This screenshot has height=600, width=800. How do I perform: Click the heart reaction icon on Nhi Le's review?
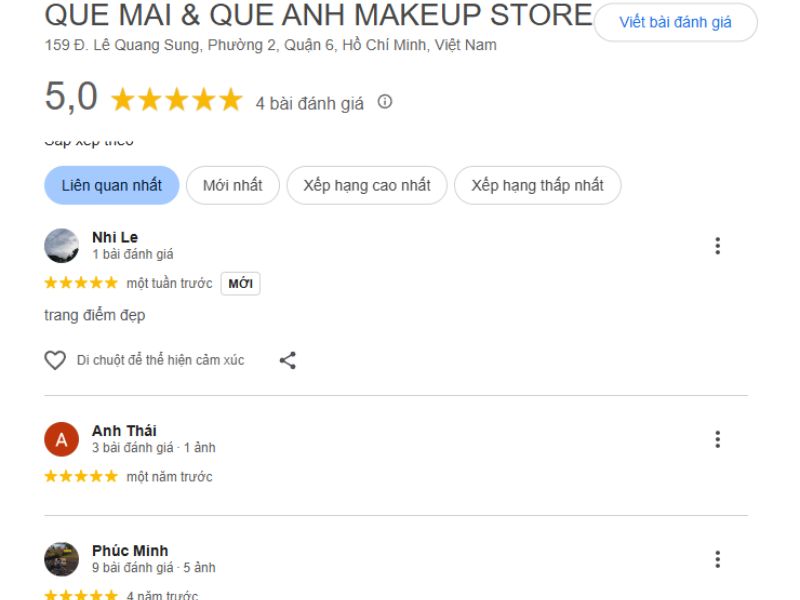click(x=55, y=360)
